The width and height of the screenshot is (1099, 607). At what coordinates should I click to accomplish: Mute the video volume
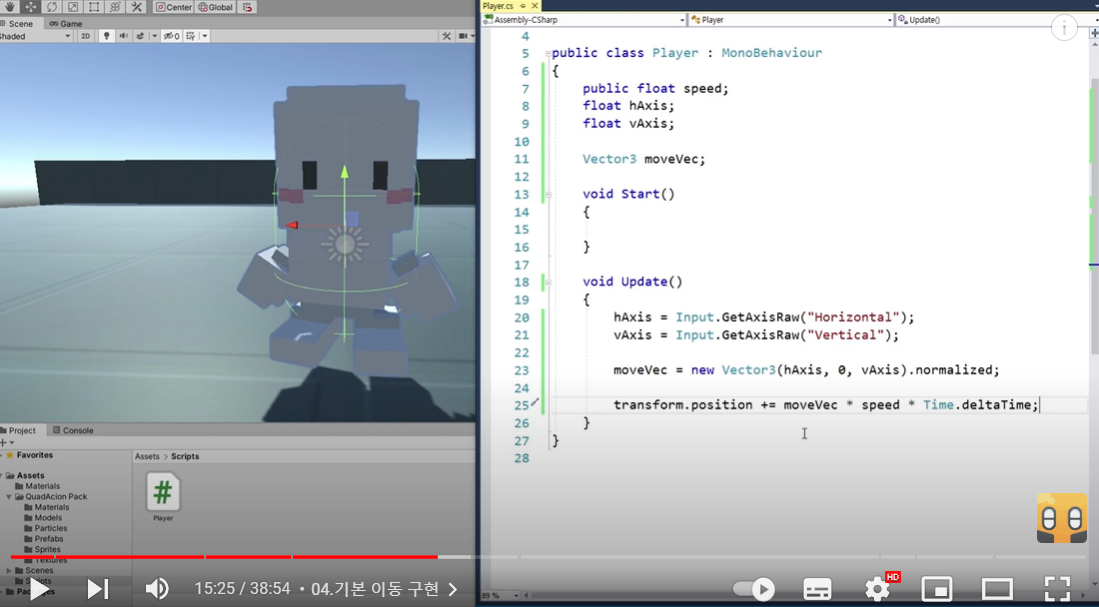click(157, 589)
